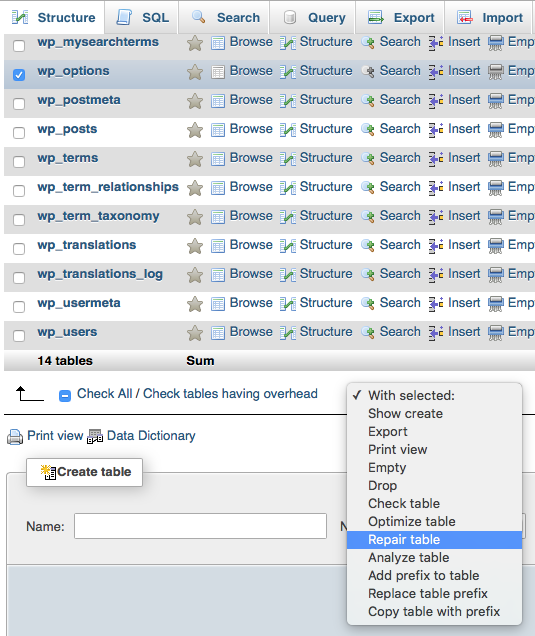
Task: Uncheck the wp_options checkbox
Action: pos(19,75)
